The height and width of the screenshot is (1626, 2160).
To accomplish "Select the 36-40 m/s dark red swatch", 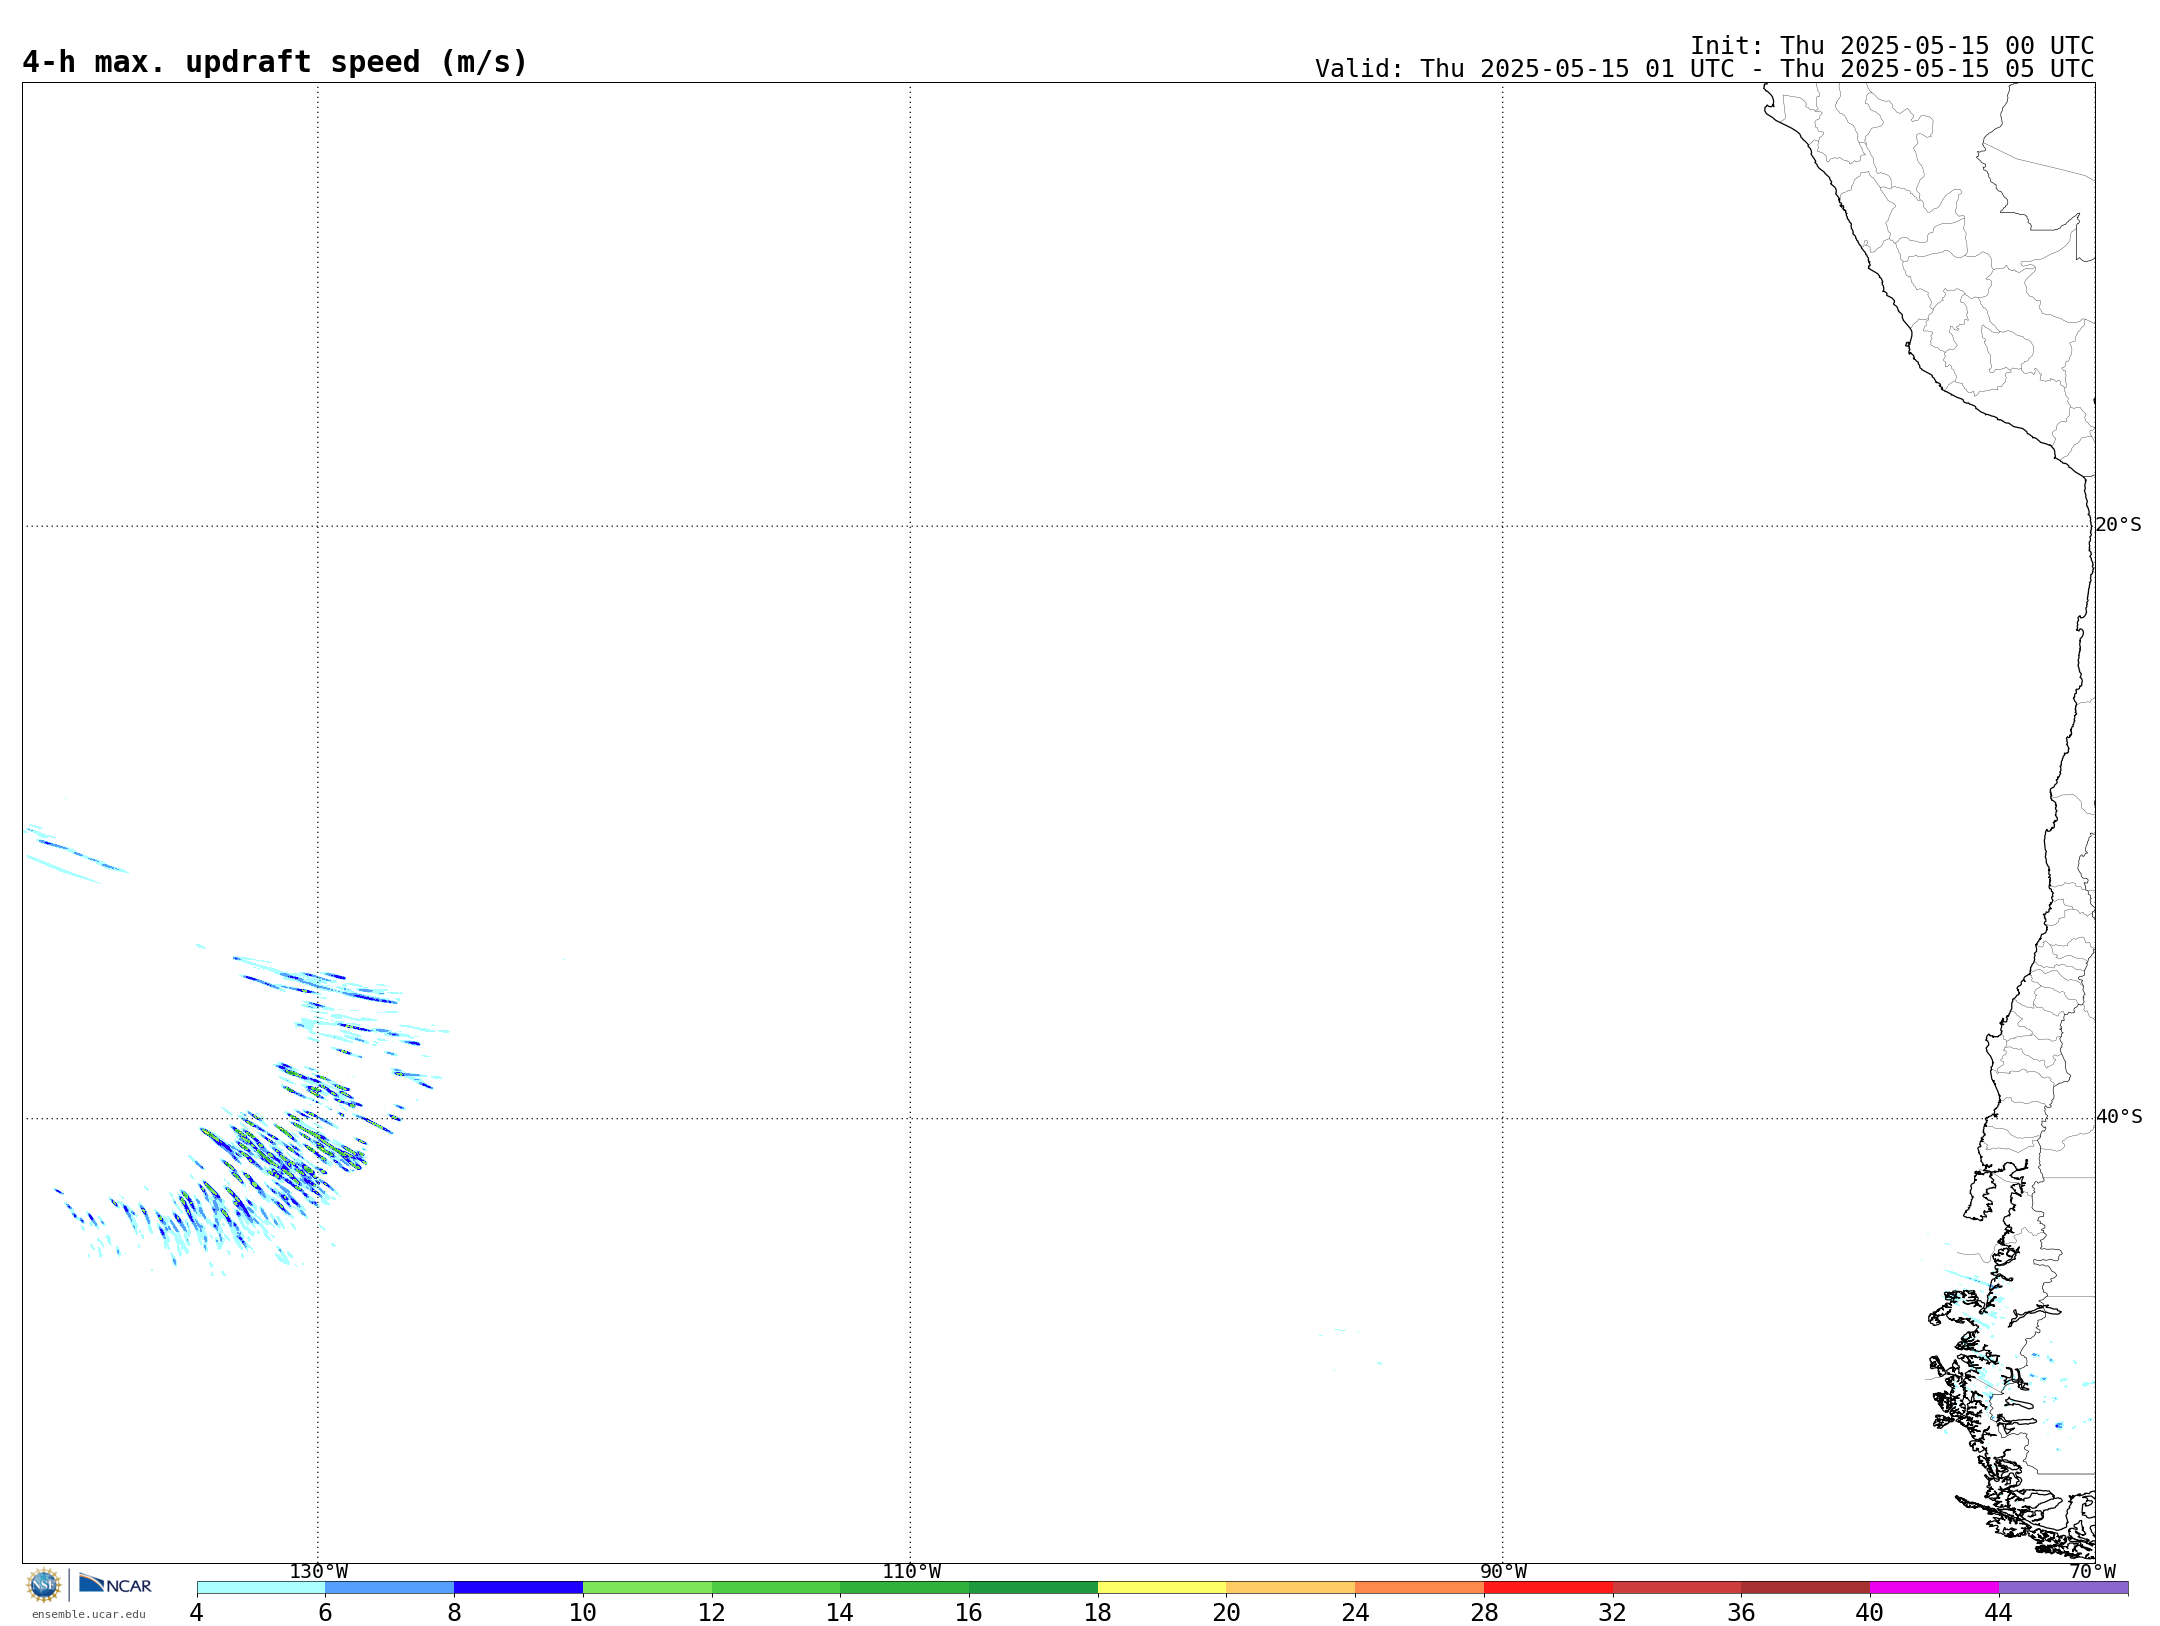I will point(1806,1588).
